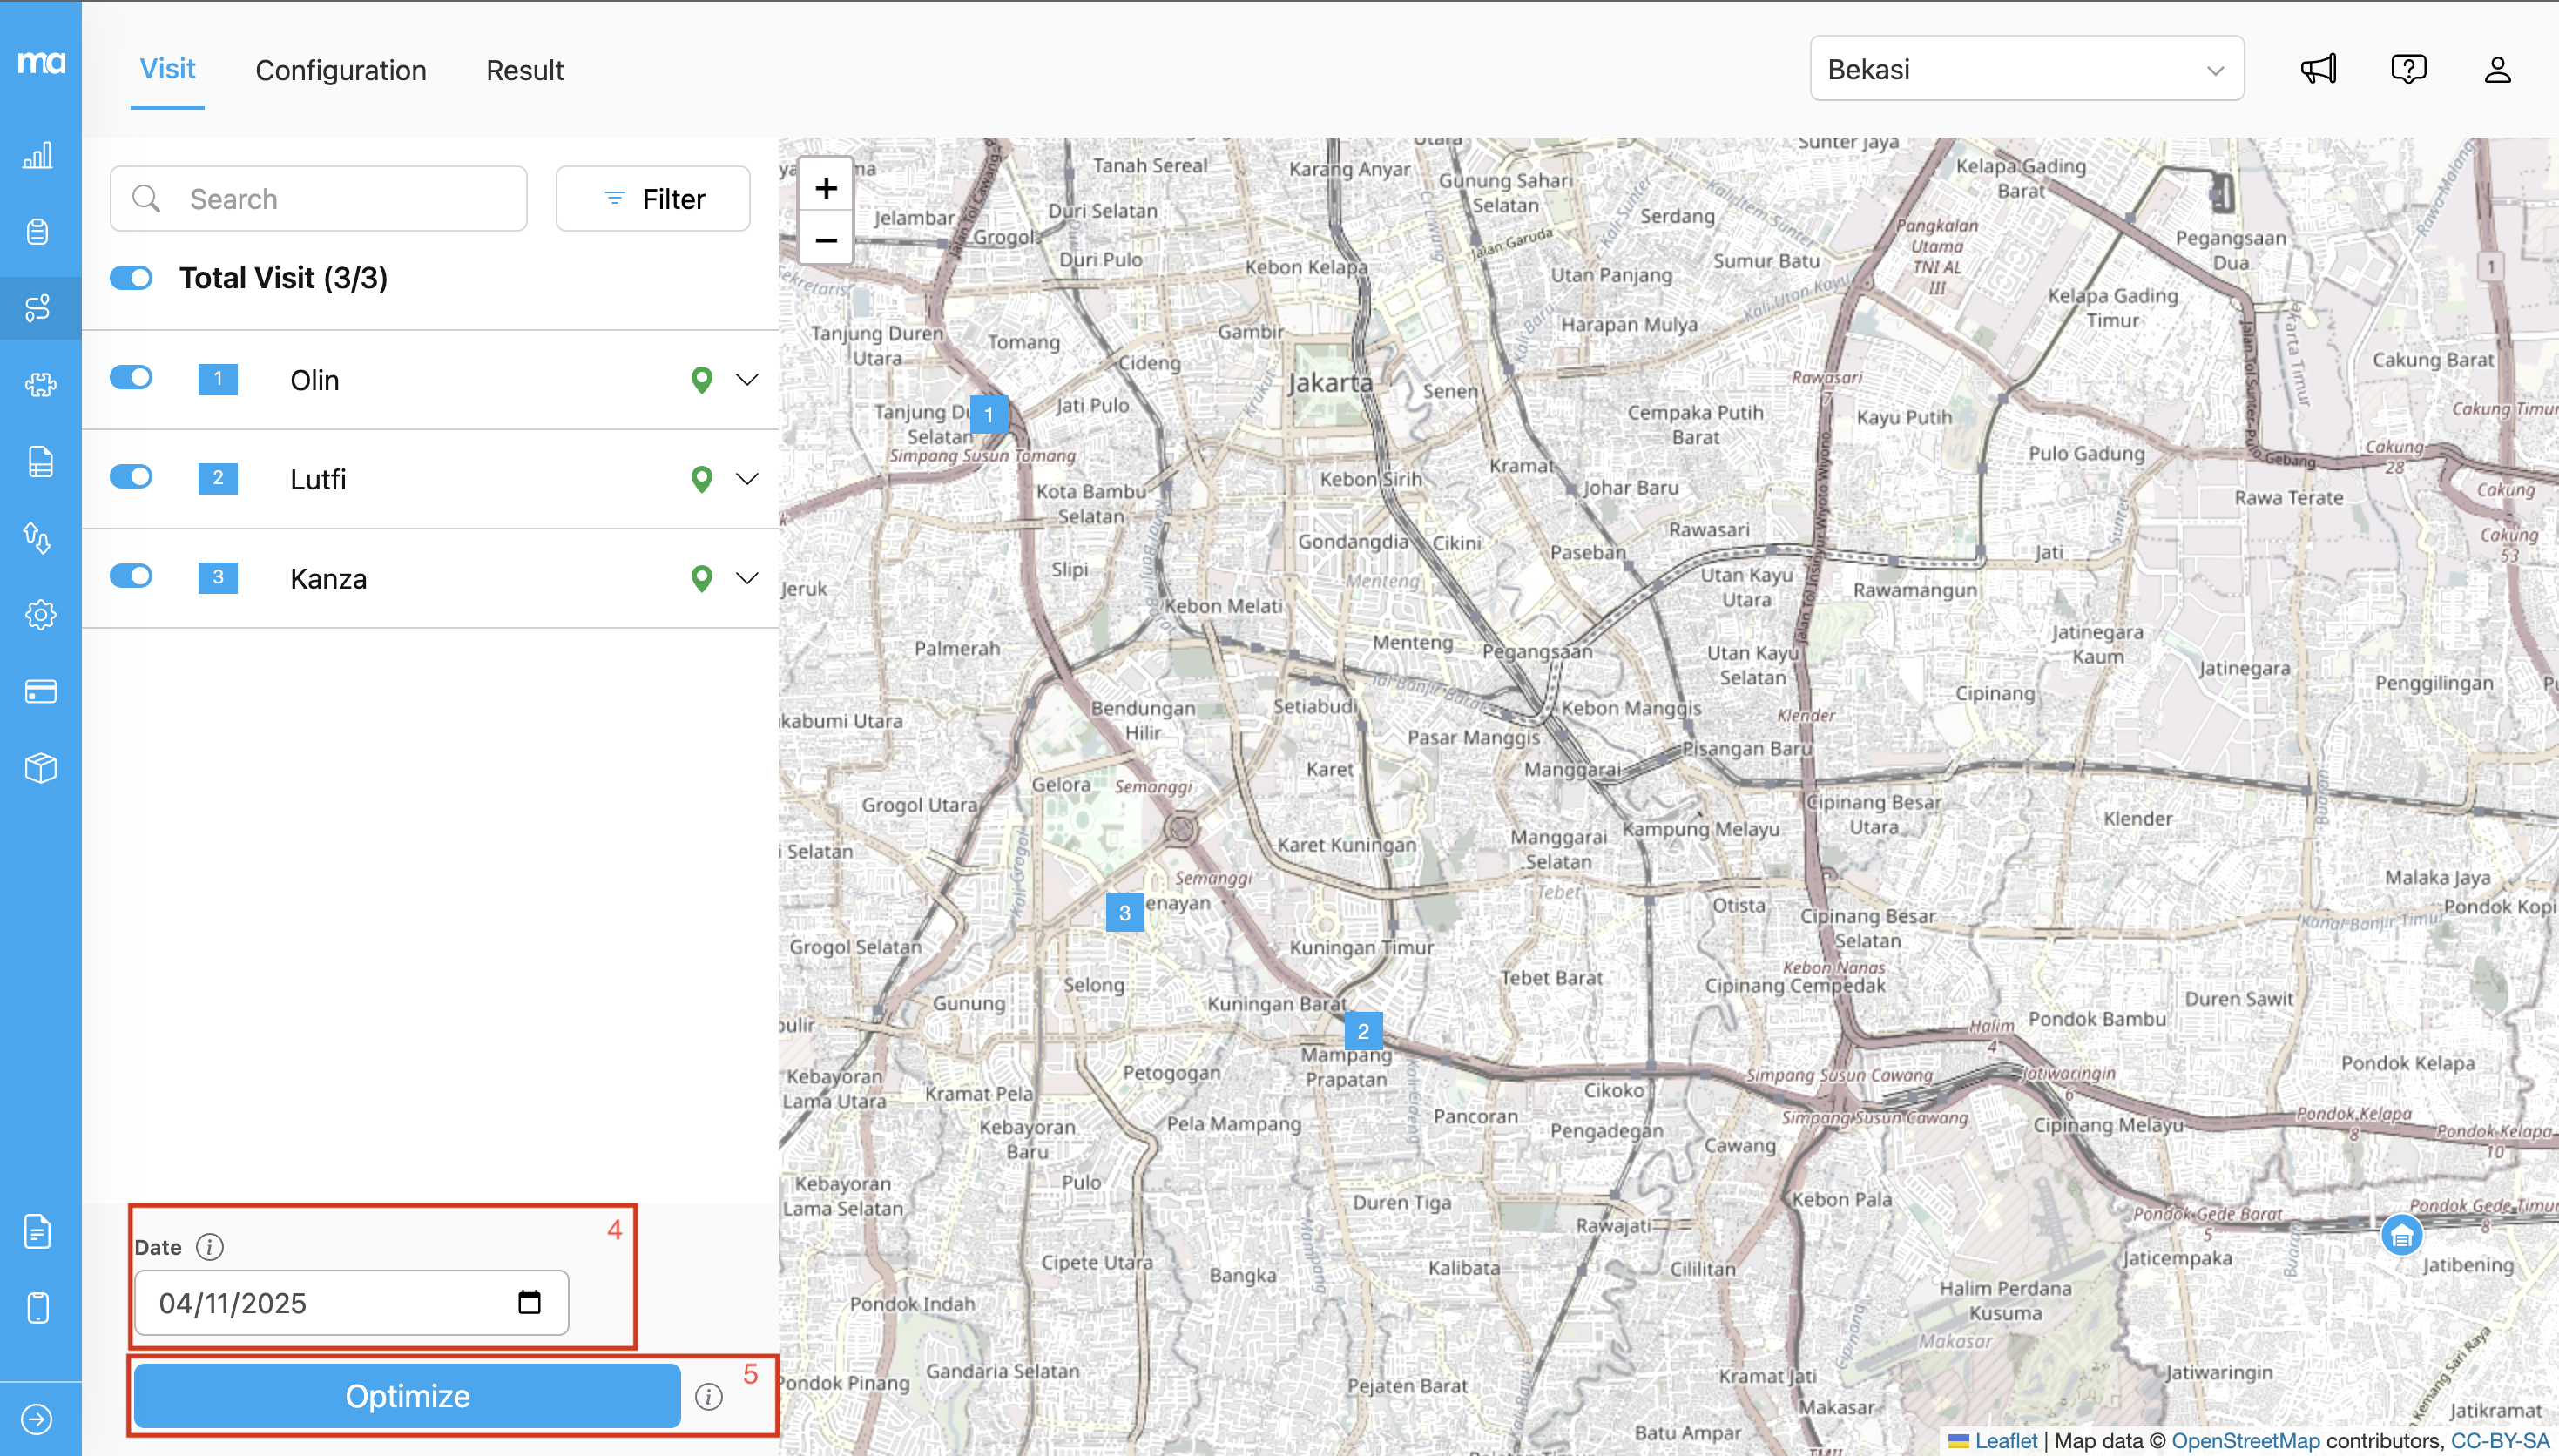
Task: Click the info icon next to Optimize
Action: coord(709,1396)
